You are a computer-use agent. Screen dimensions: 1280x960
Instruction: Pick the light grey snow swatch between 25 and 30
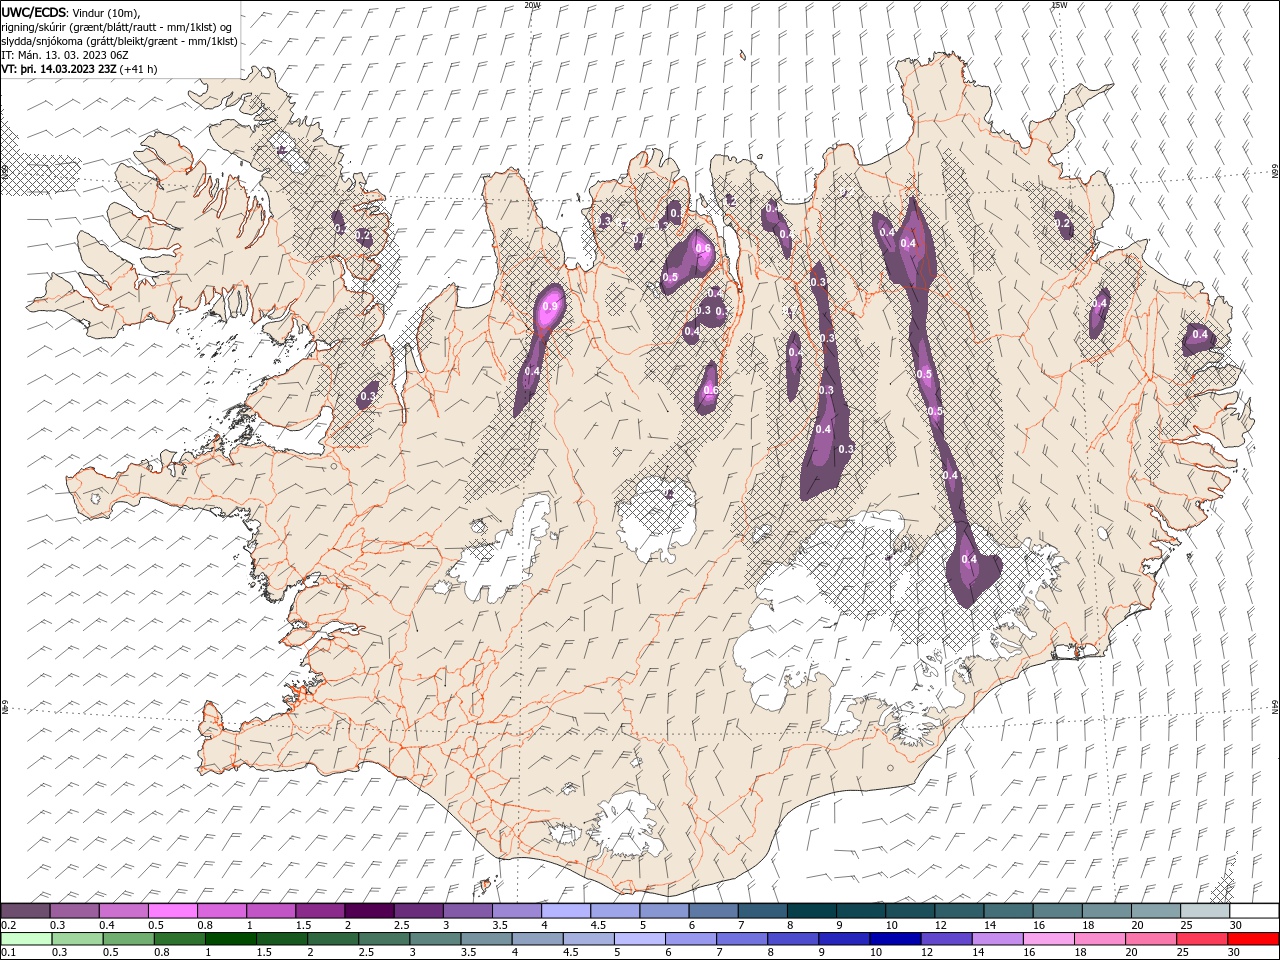[x=1204, y=911]
